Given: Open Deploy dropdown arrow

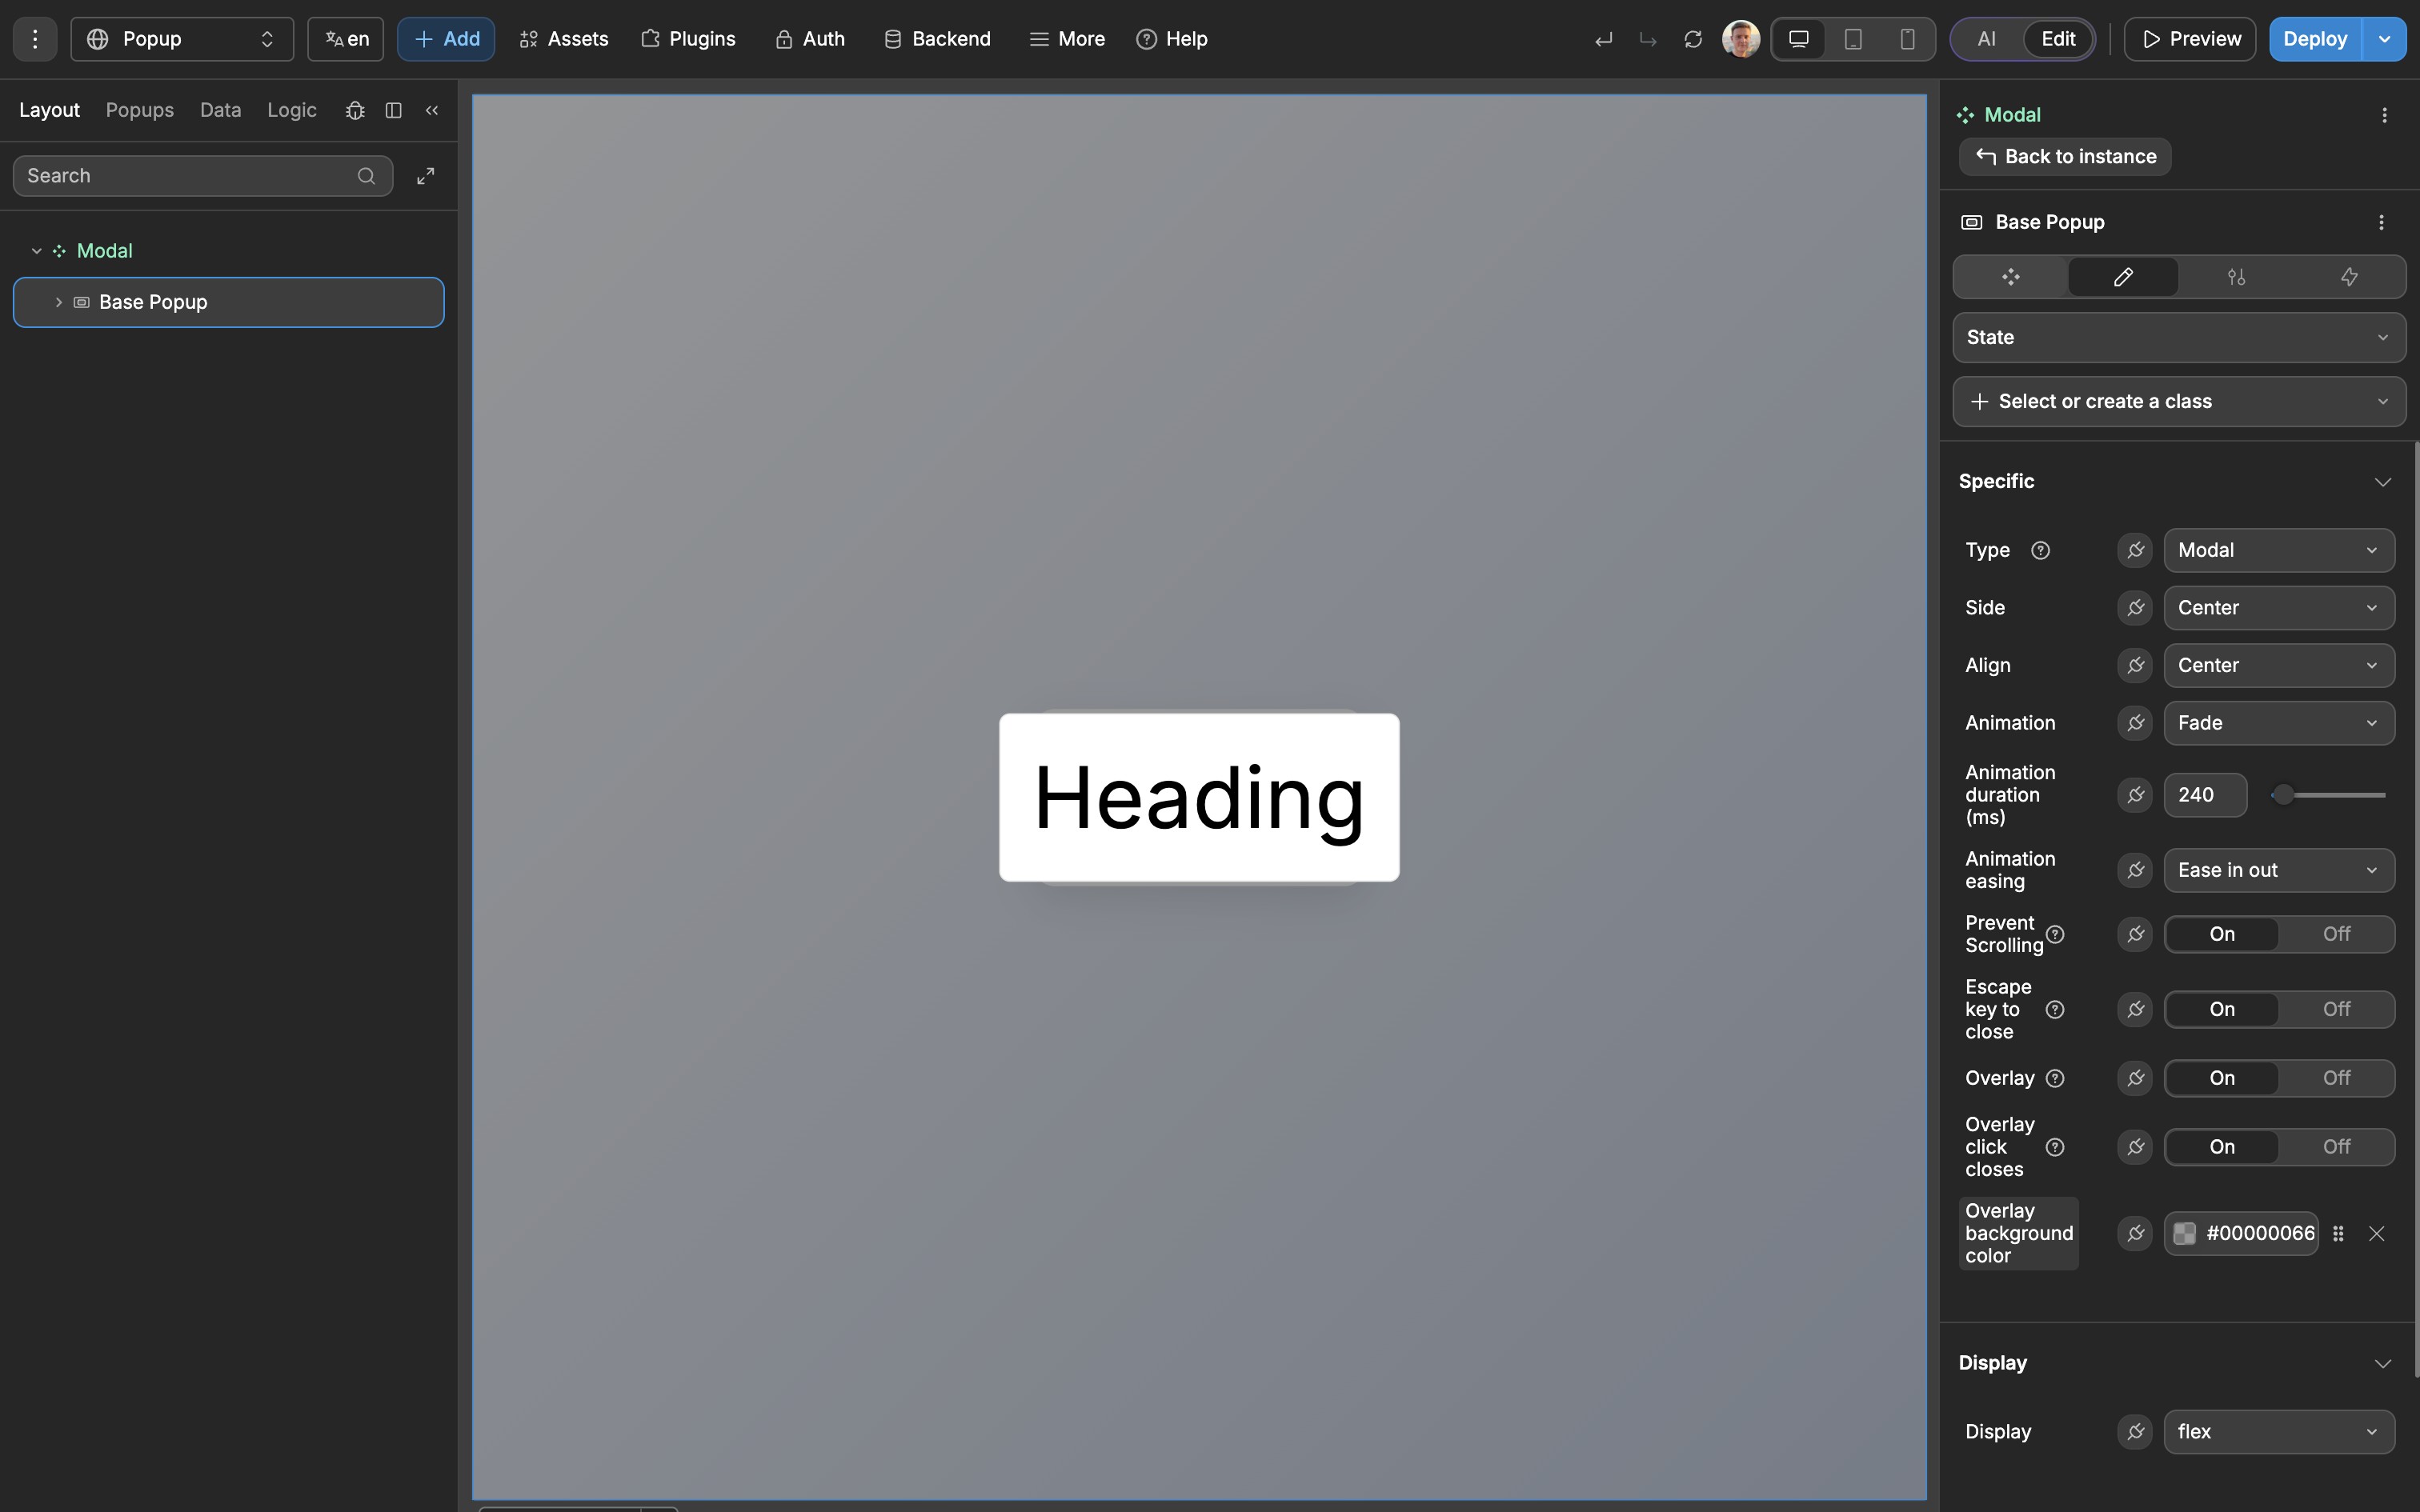Looking at the screenshot, I should point(2384,39).
